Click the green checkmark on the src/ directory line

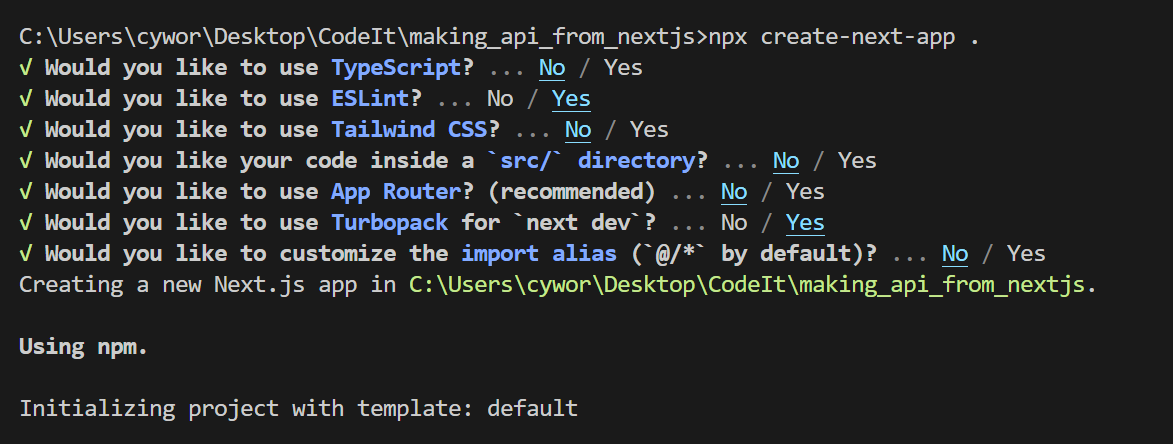[x=25, y=161]
